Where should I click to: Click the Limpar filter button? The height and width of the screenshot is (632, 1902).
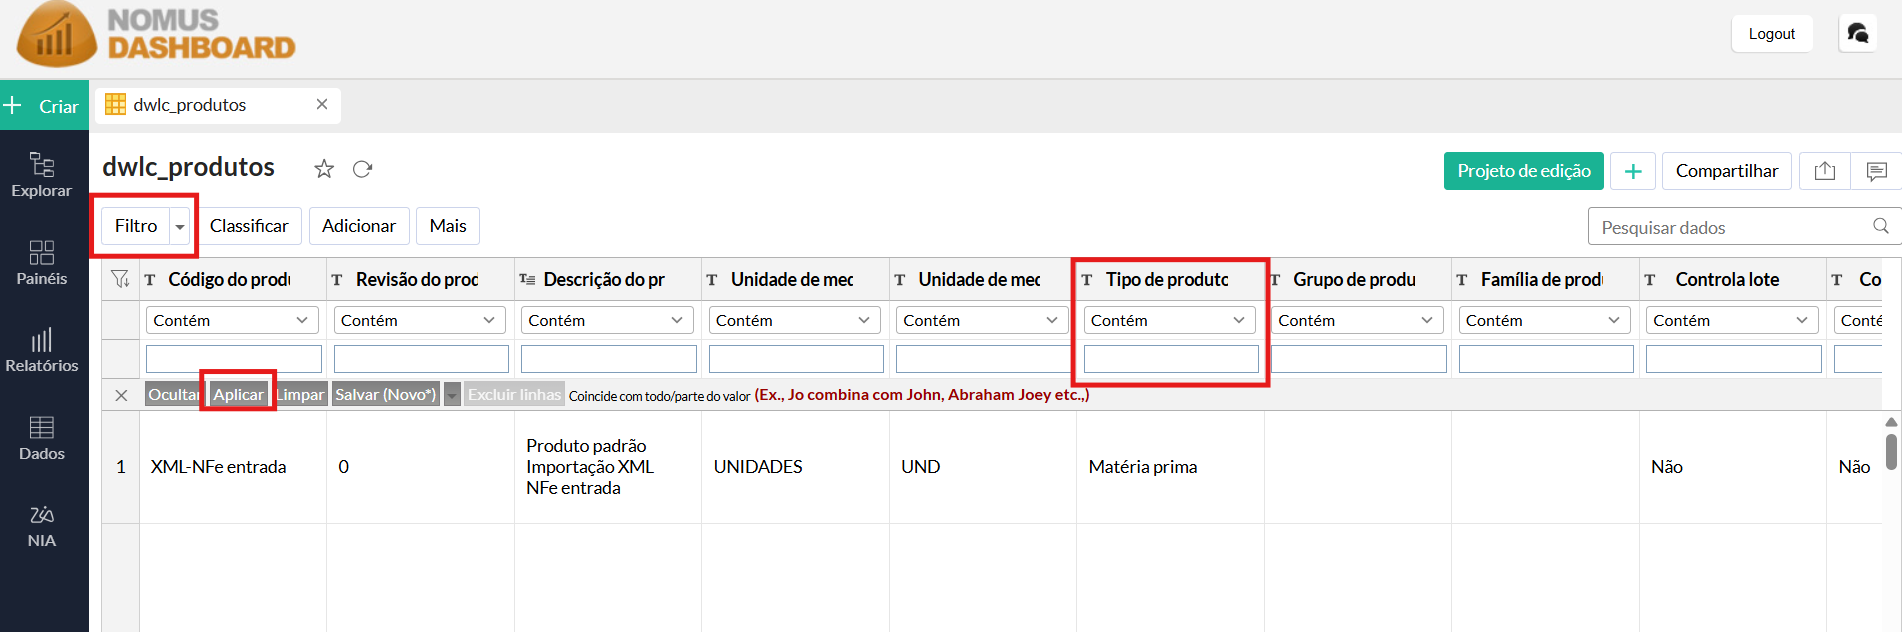pyautogui.click(x=300, y=394)
